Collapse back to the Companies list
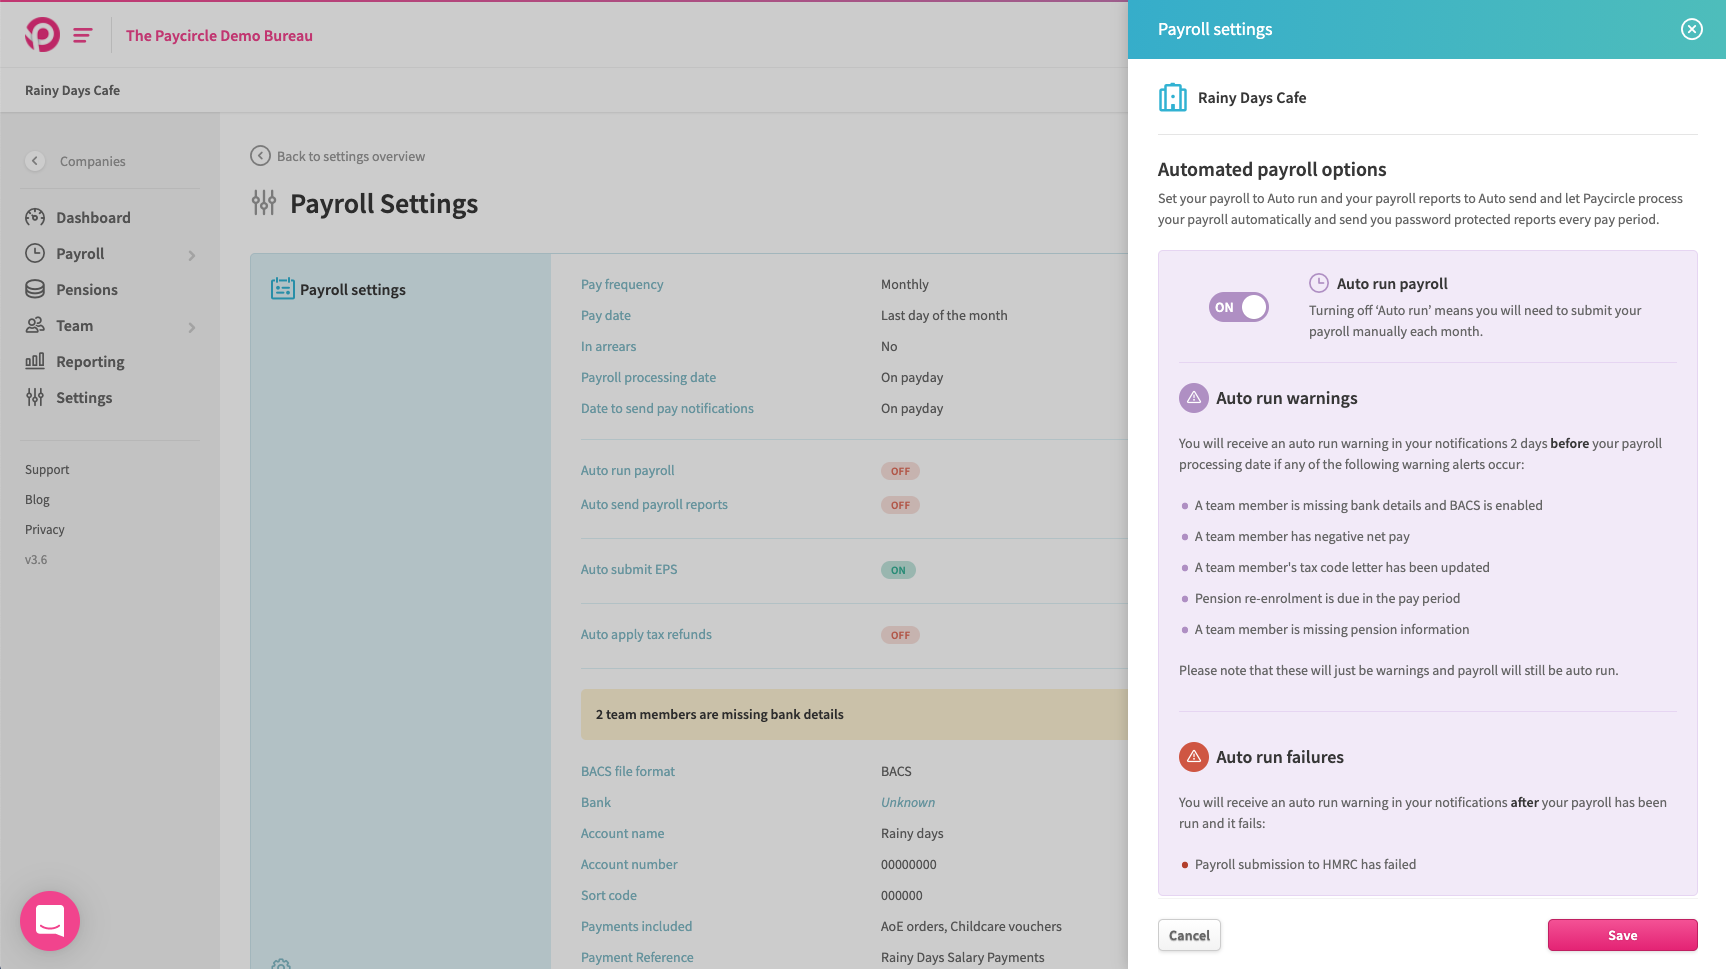This screenshot has height=969, width=1726. click(x=36, y=161)
